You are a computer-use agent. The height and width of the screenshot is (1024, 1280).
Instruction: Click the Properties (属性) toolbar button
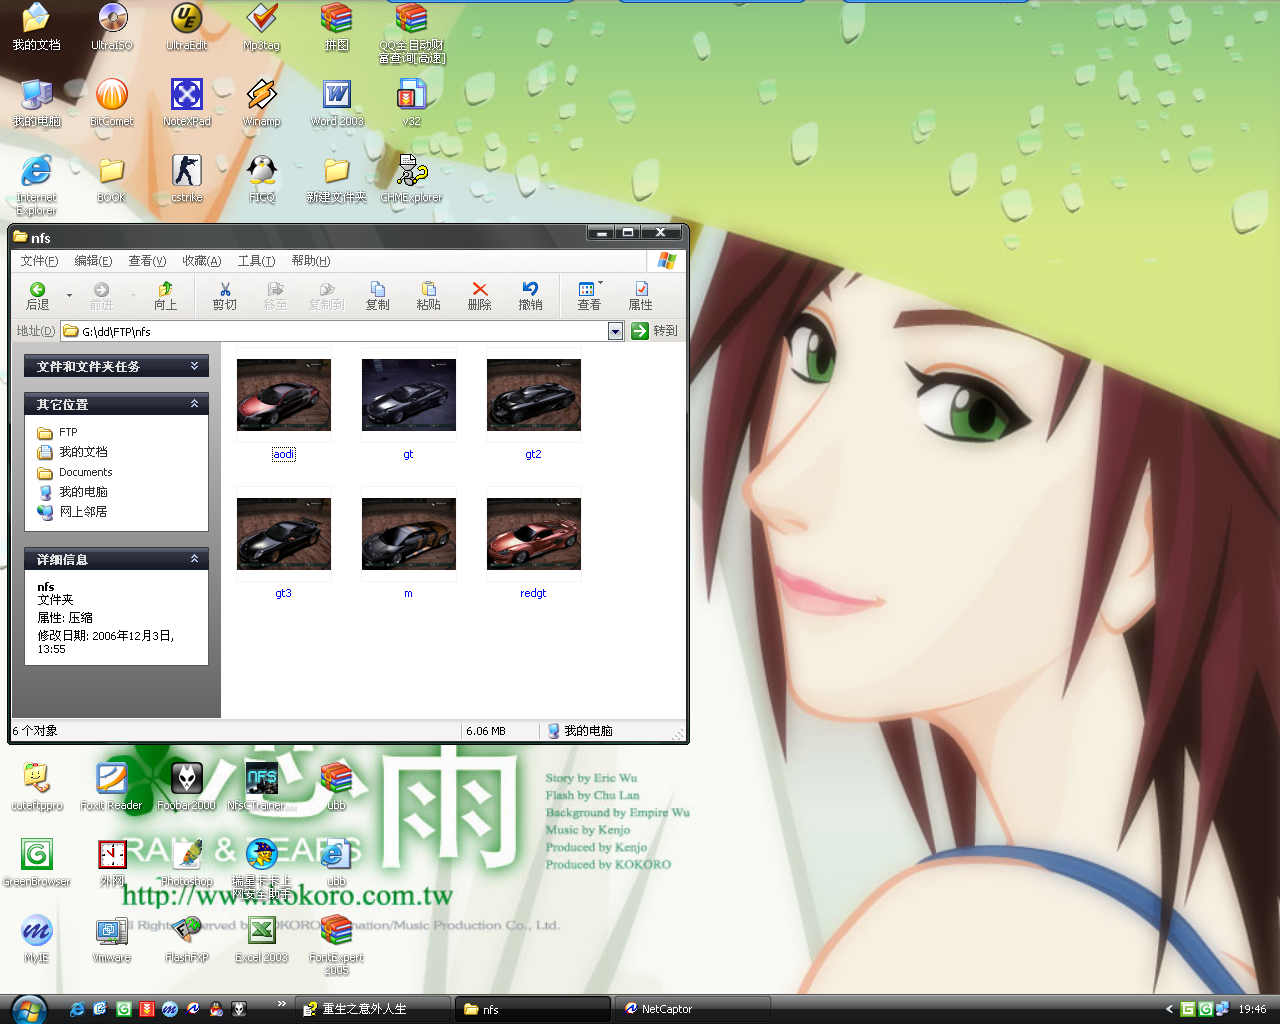tap(640, 296)
